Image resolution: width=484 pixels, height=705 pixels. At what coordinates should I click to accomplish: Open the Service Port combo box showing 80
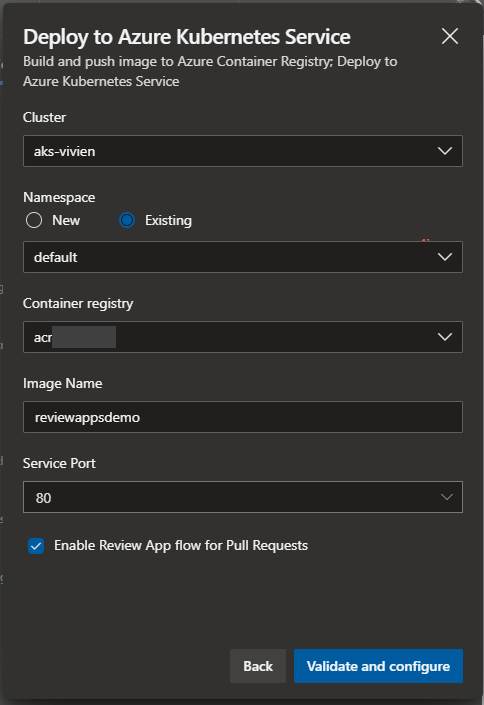(x=243, y=497)
